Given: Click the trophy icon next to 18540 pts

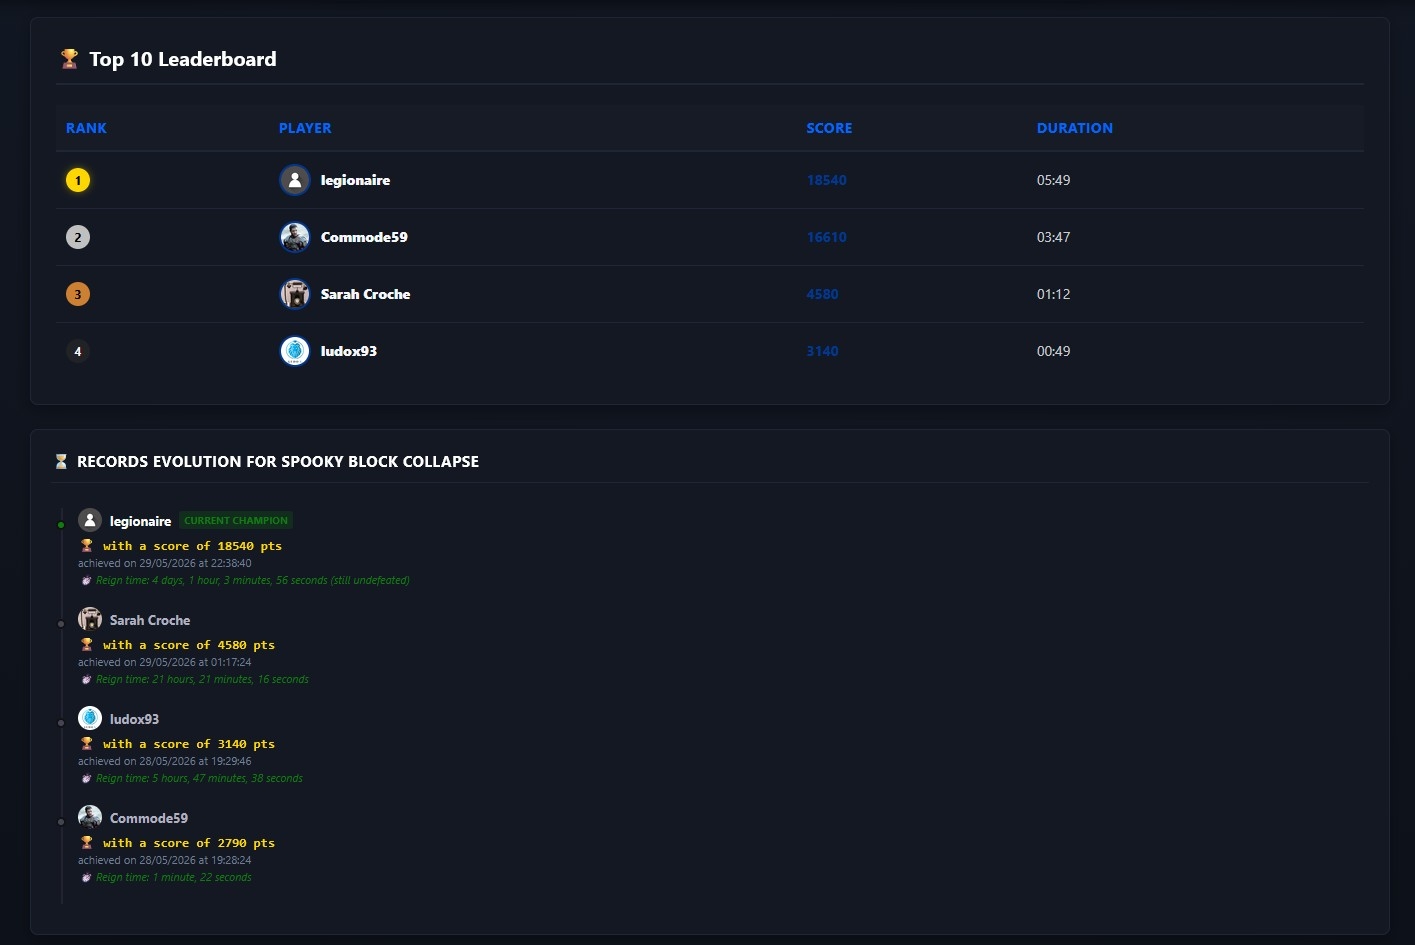Looking at the screenshot, I should coord(87,546).
